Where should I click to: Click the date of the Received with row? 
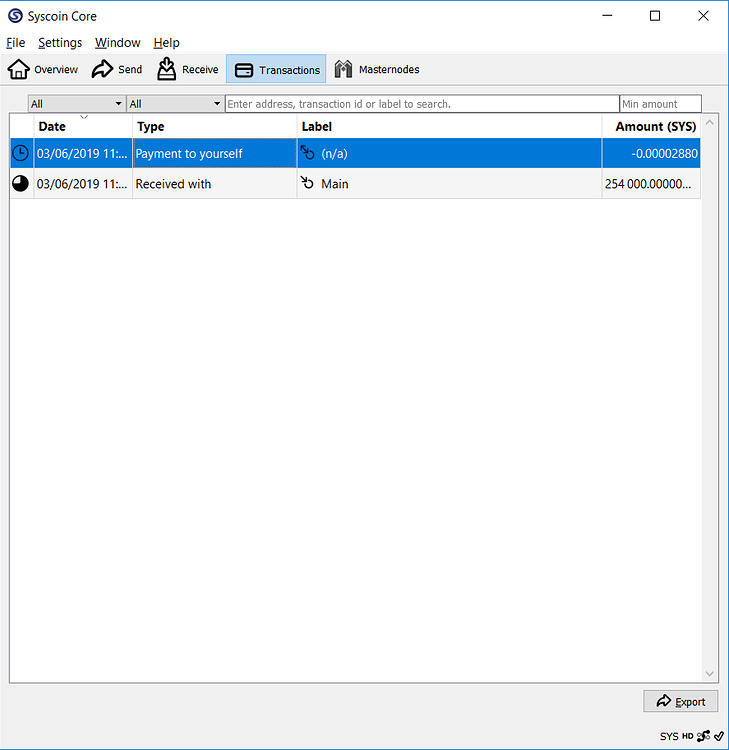pos(83,184)
